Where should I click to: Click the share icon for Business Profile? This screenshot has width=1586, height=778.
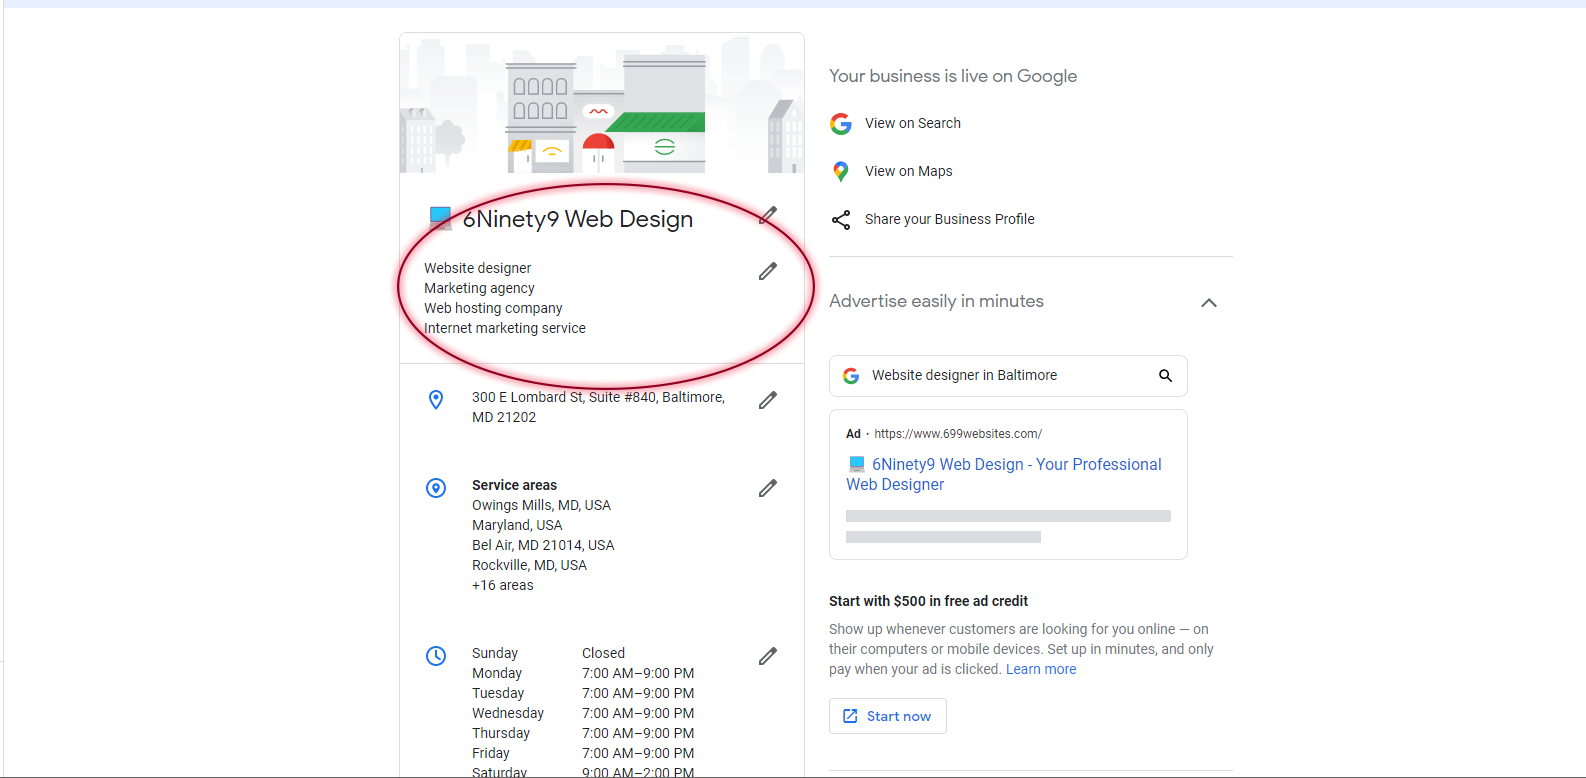point(841,219)
